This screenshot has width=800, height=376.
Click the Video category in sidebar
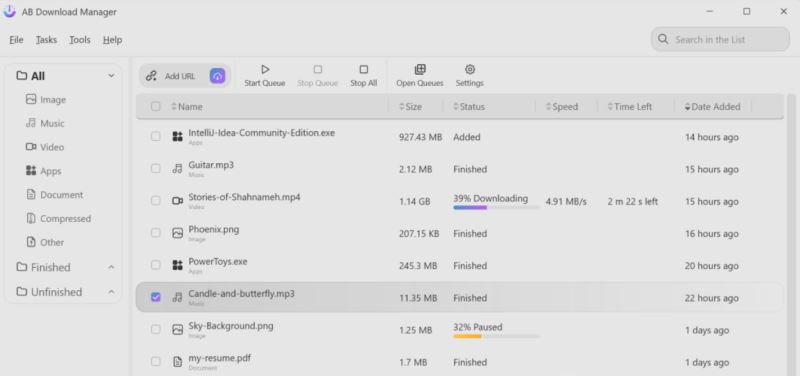pyautogui.click(x=45, y=147)
